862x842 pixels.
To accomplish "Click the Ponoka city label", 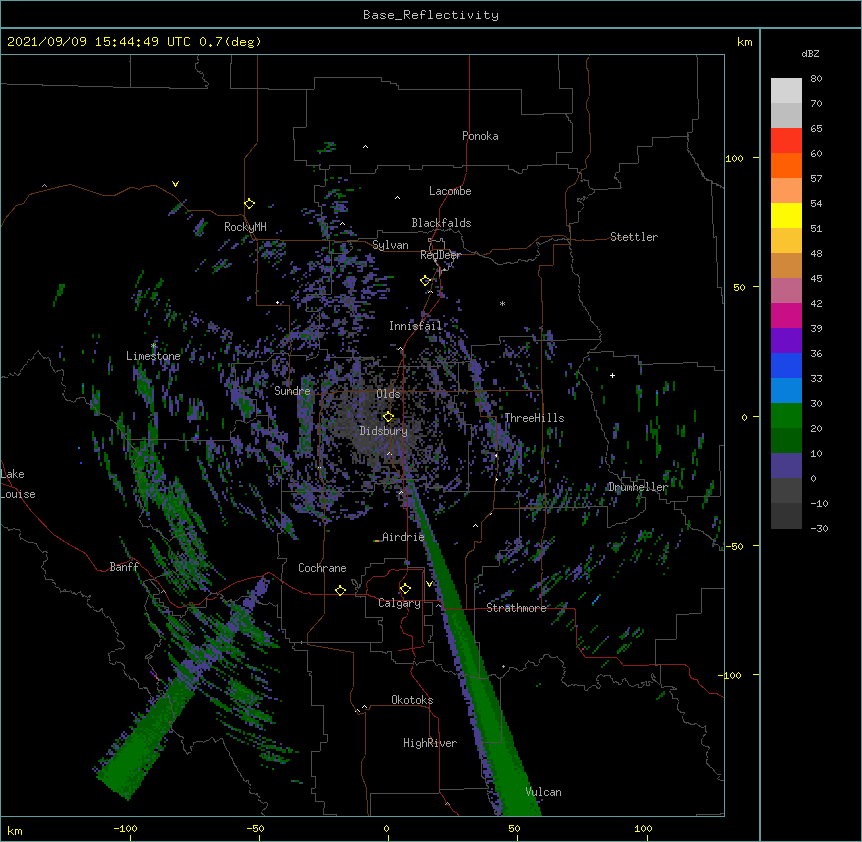I will pyautogui.click(x=480, y=136).
